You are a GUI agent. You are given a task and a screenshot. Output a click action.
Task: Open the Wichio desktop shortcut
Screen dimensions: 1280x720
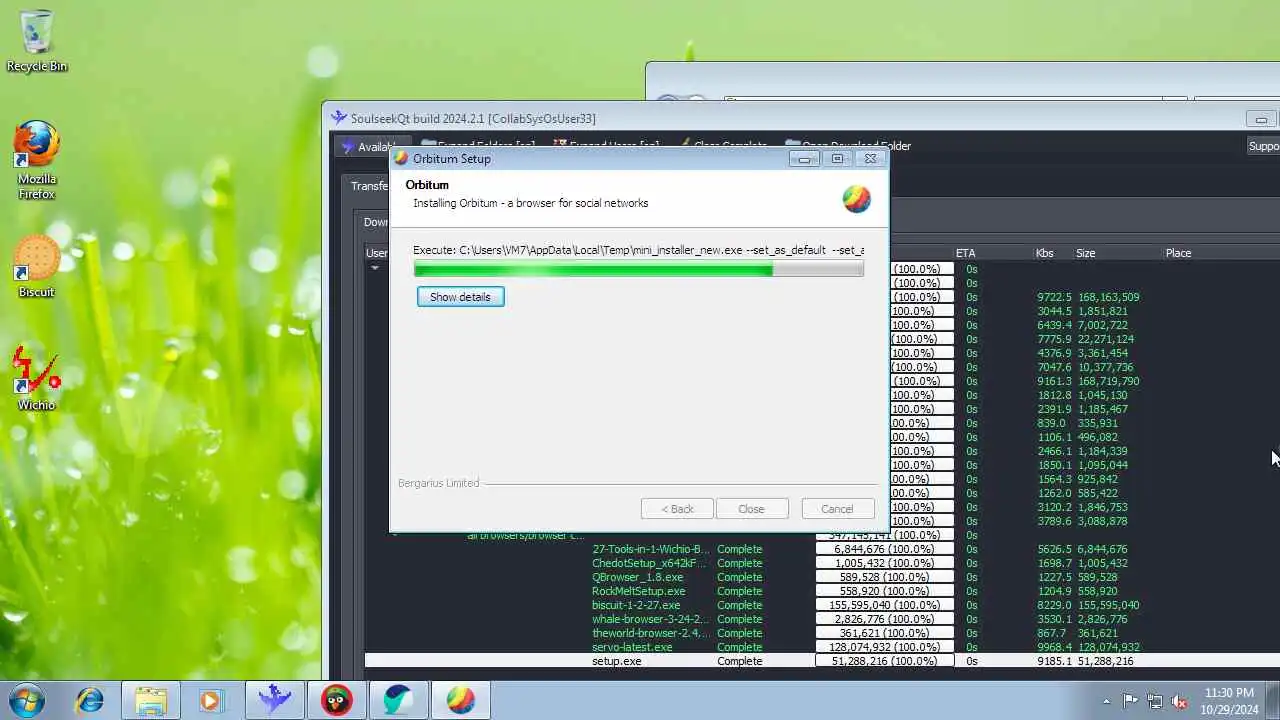point(37,378)
